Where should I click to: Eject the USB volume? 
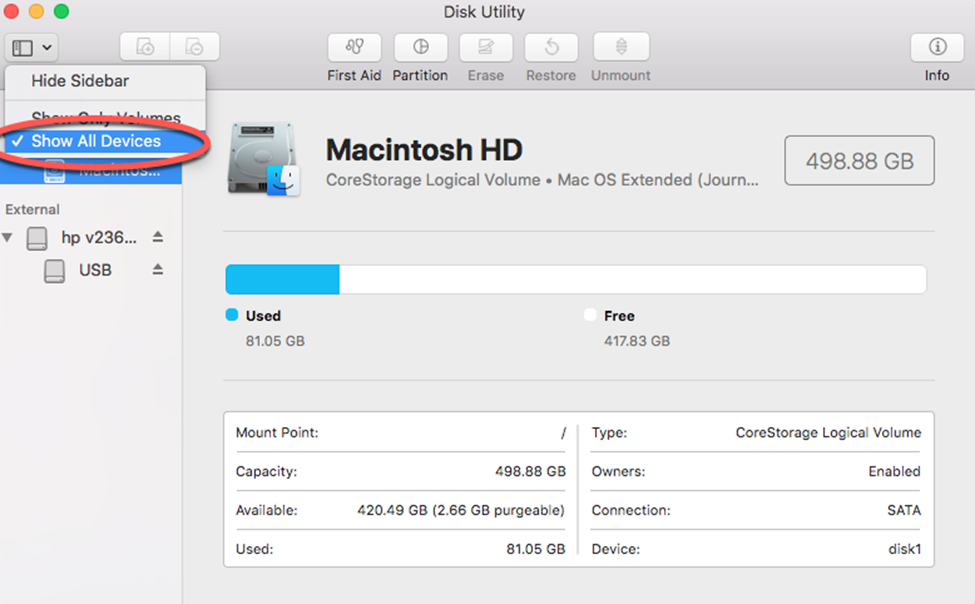(x=157, y=270)
